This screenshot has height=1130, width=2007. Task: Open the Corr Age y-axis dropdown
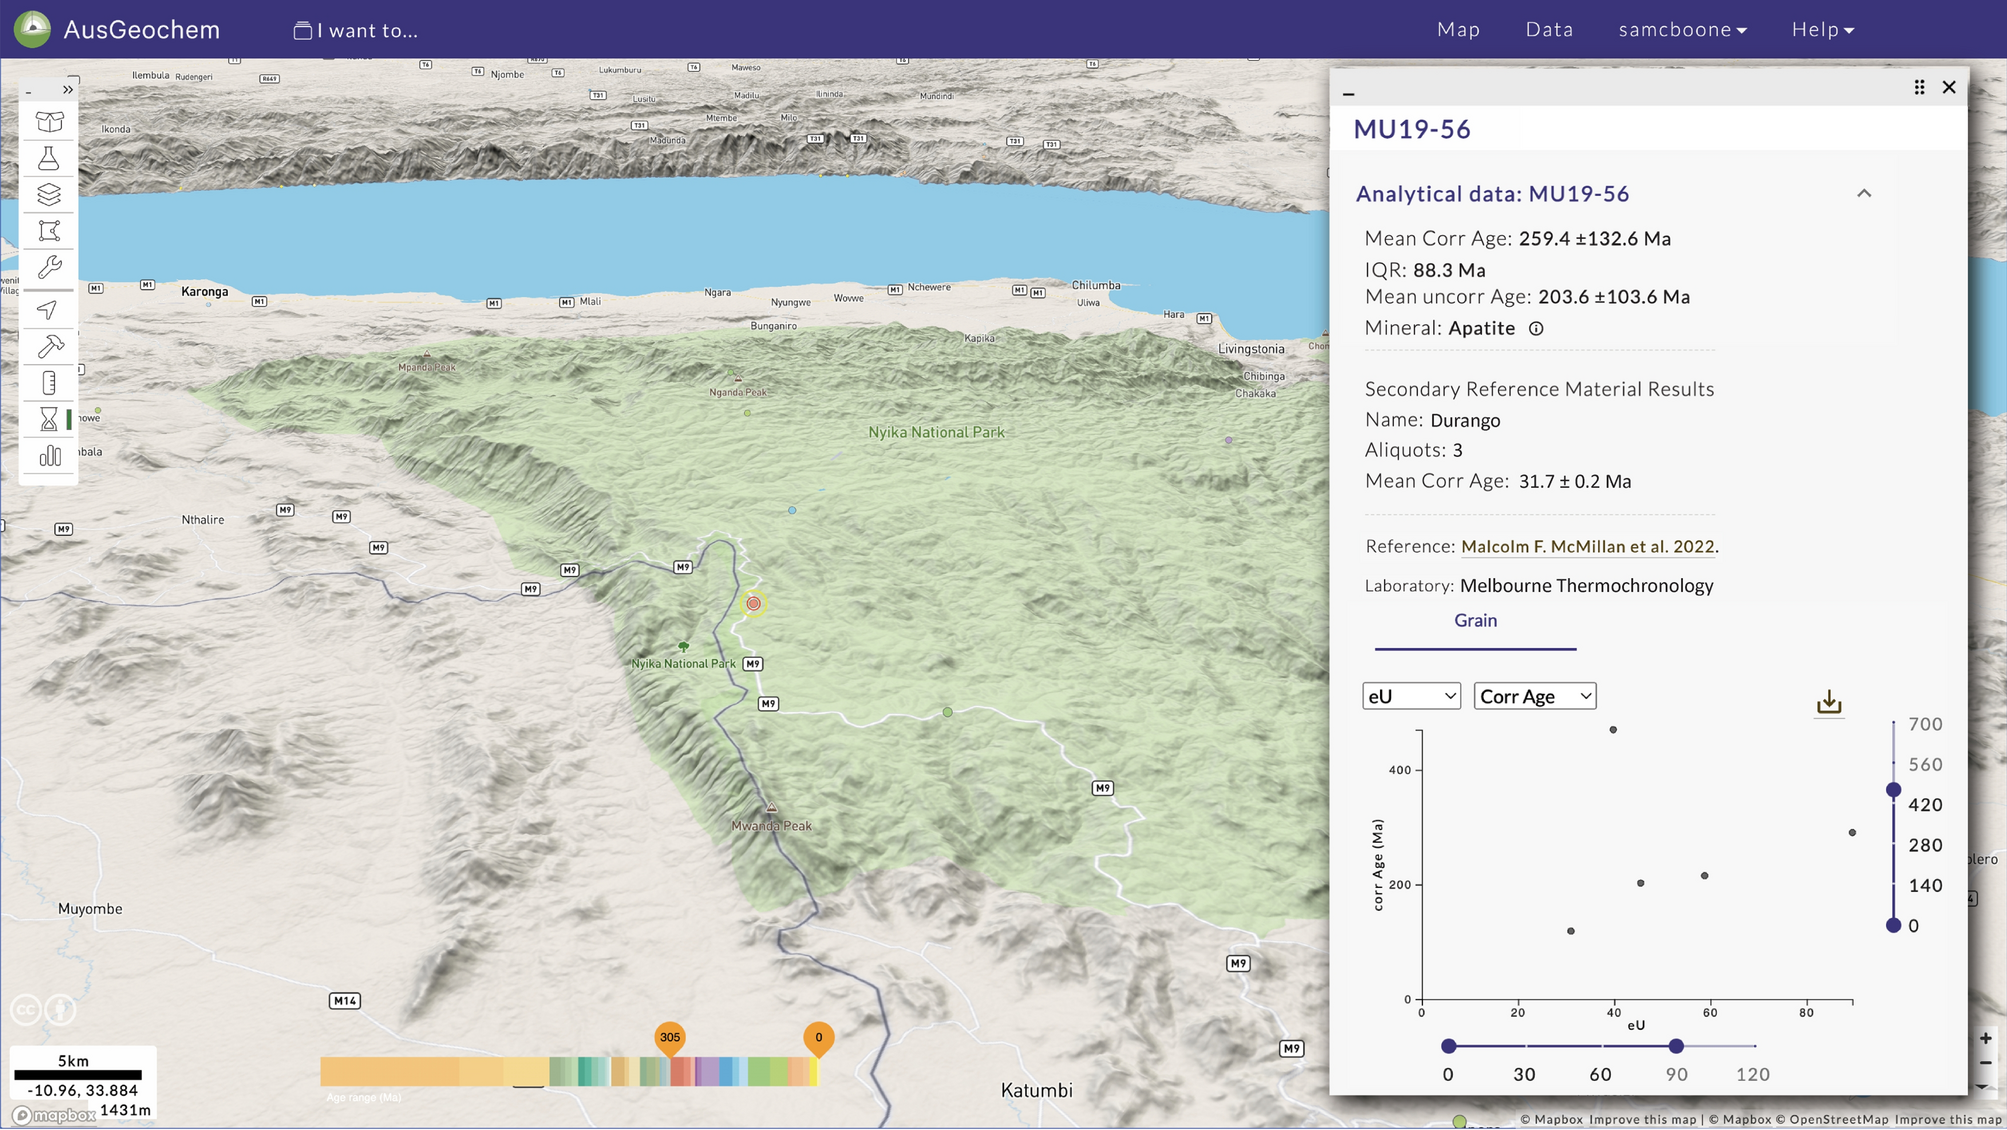point(1534,696)
